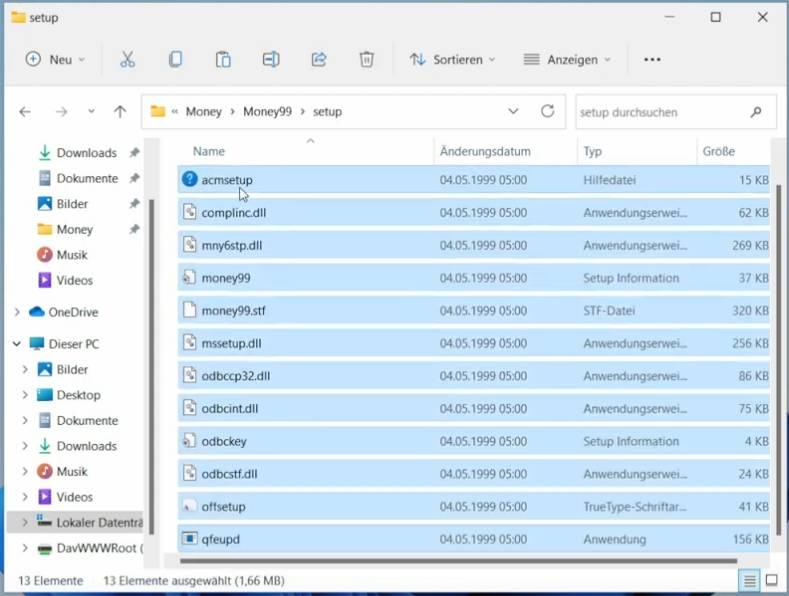Viewport: 789px width, 596px height.
Task: Select the odbcstf.dll file
Action: (x=473, y=474)
